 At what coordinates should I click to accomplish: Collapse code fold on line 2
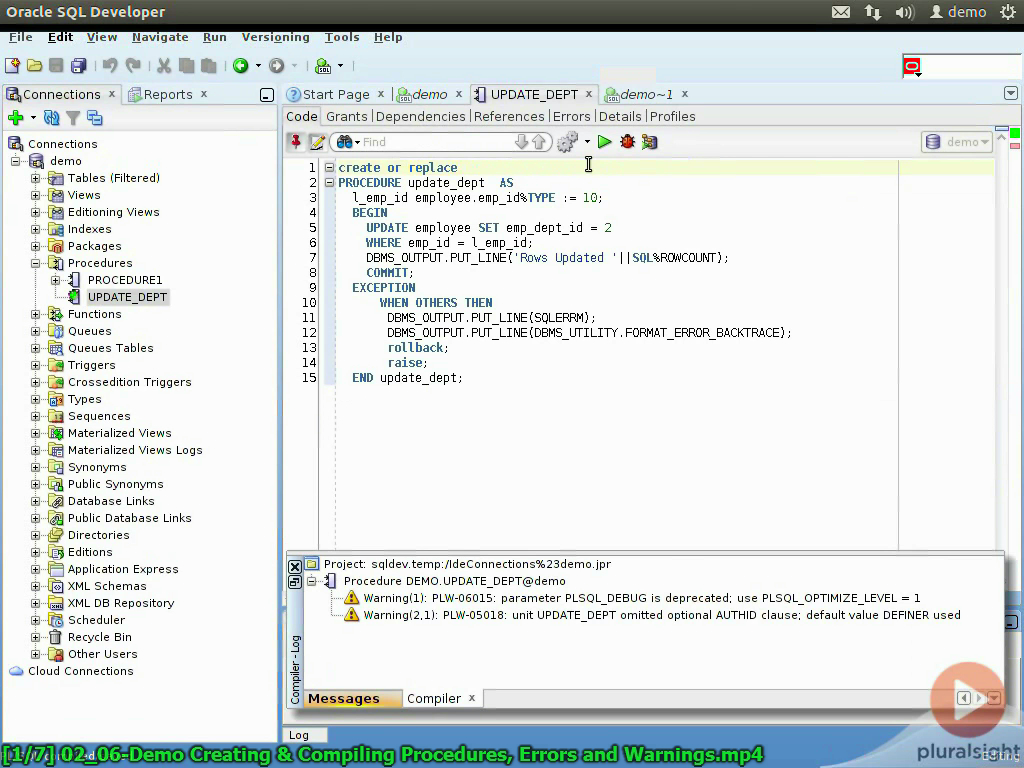[330, 183]
